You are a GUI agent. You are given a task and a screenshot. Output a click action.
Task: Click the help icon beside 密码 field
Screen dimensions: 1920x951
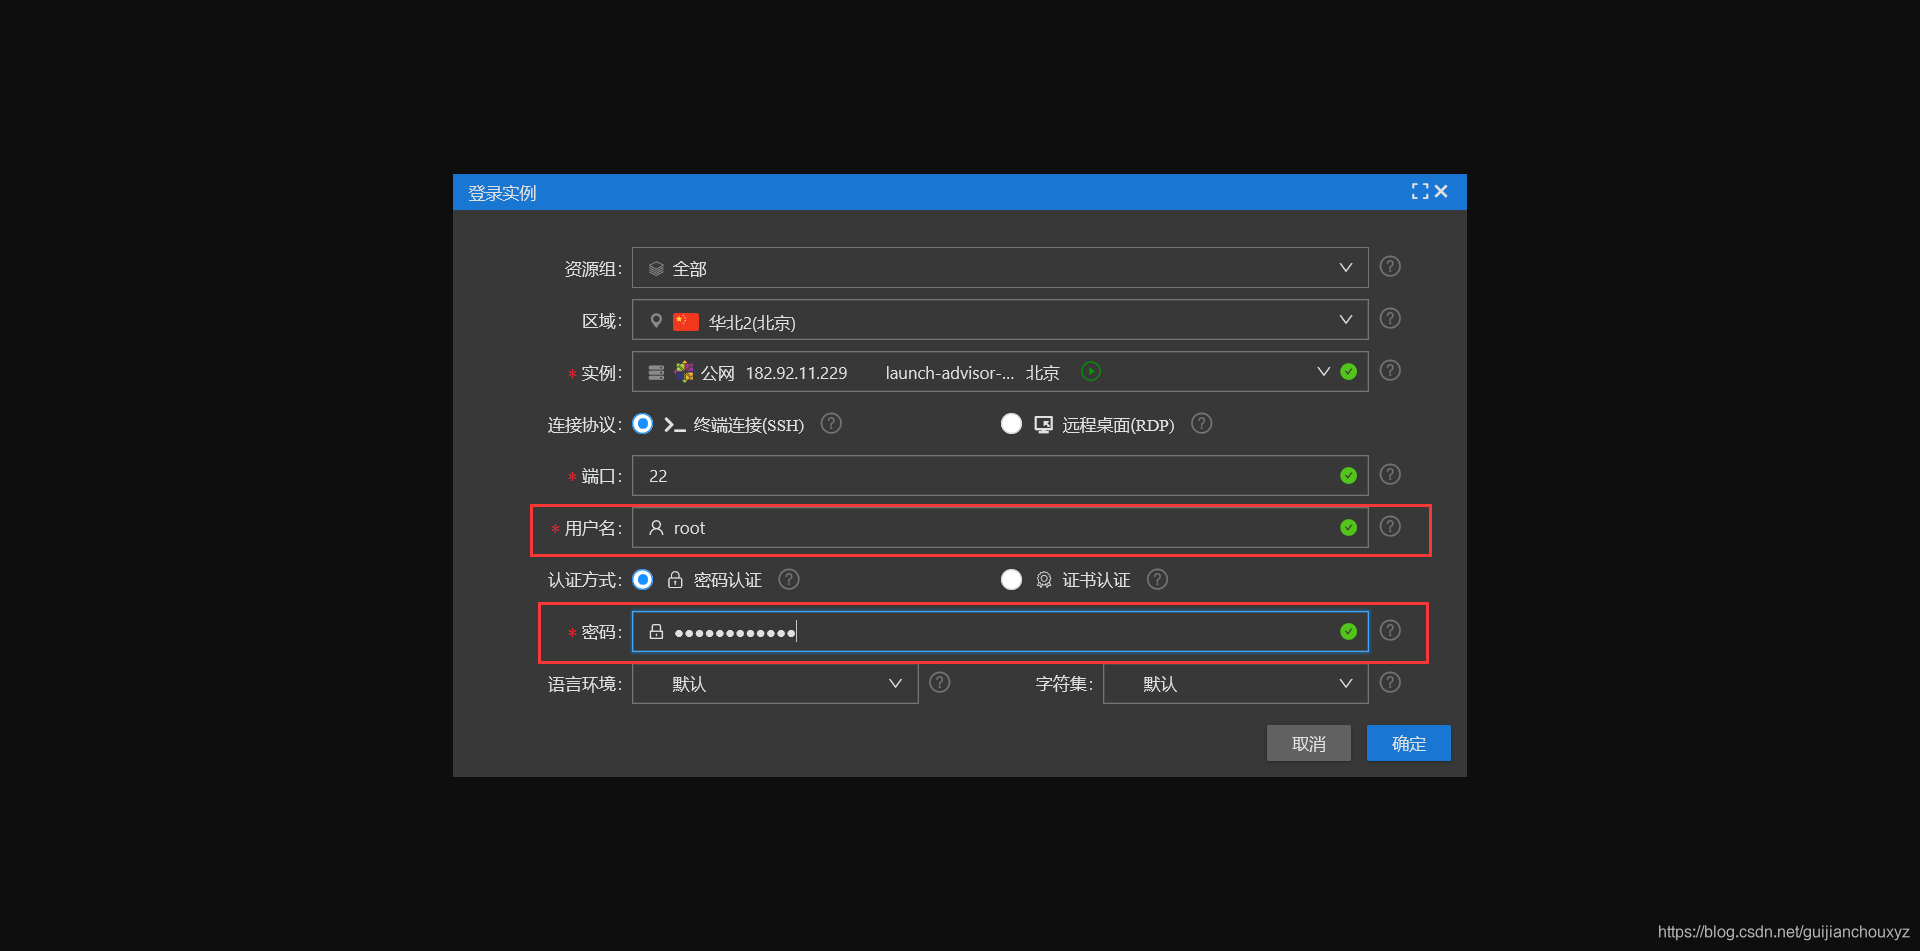pyautogui.click(x=1390, y=630)
